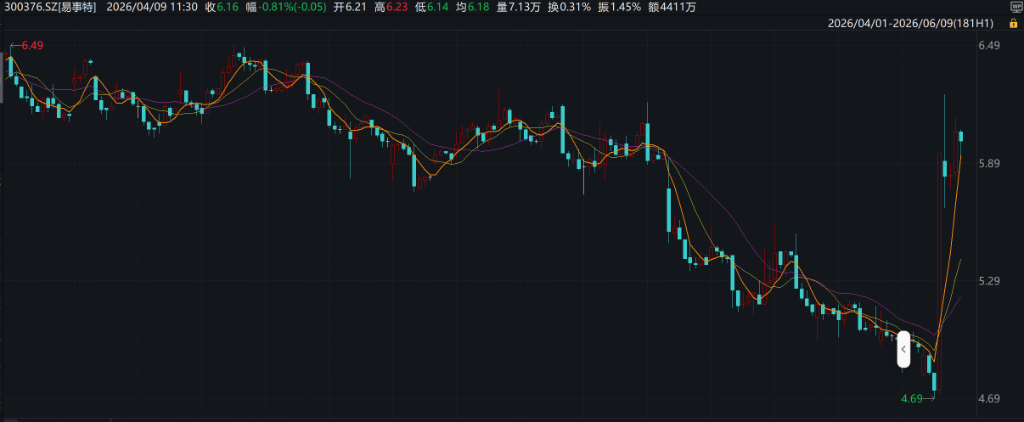Click the amount value 额4411万
1024x422 pixels.
point(674,7)
